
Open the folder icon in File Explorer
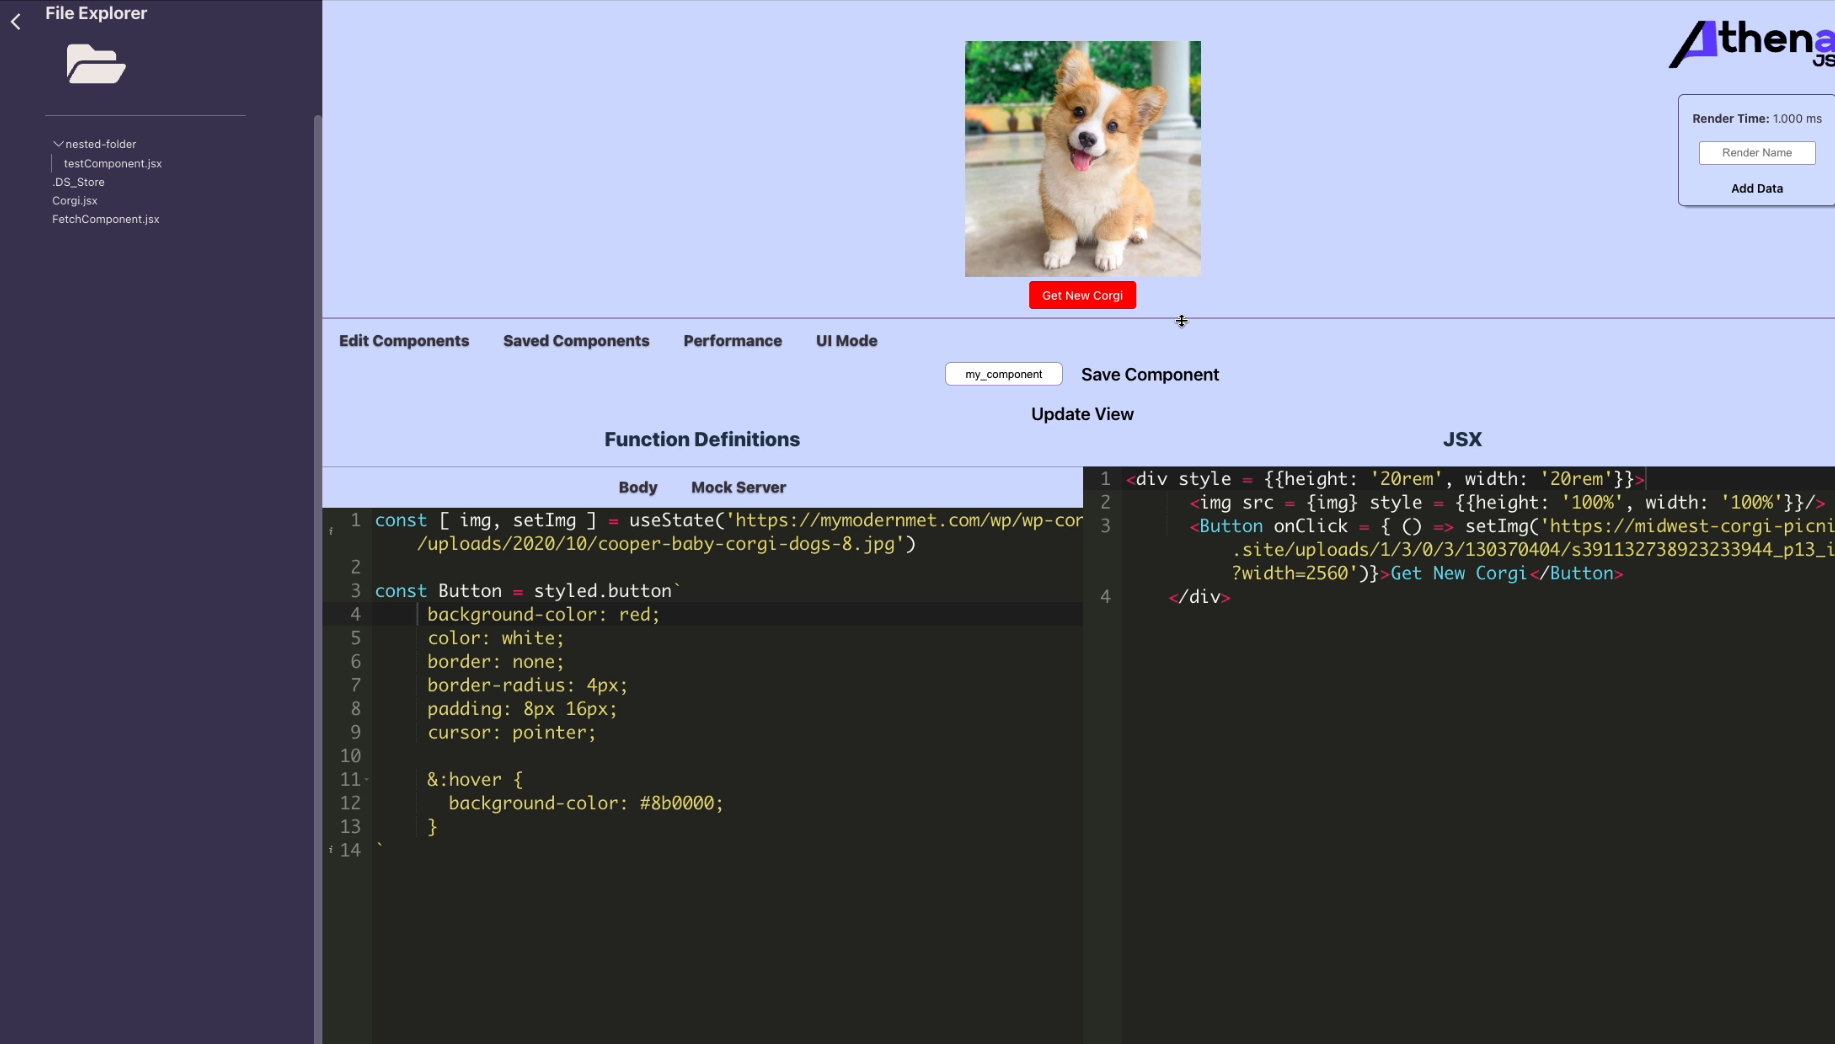[x=96, y=64]
